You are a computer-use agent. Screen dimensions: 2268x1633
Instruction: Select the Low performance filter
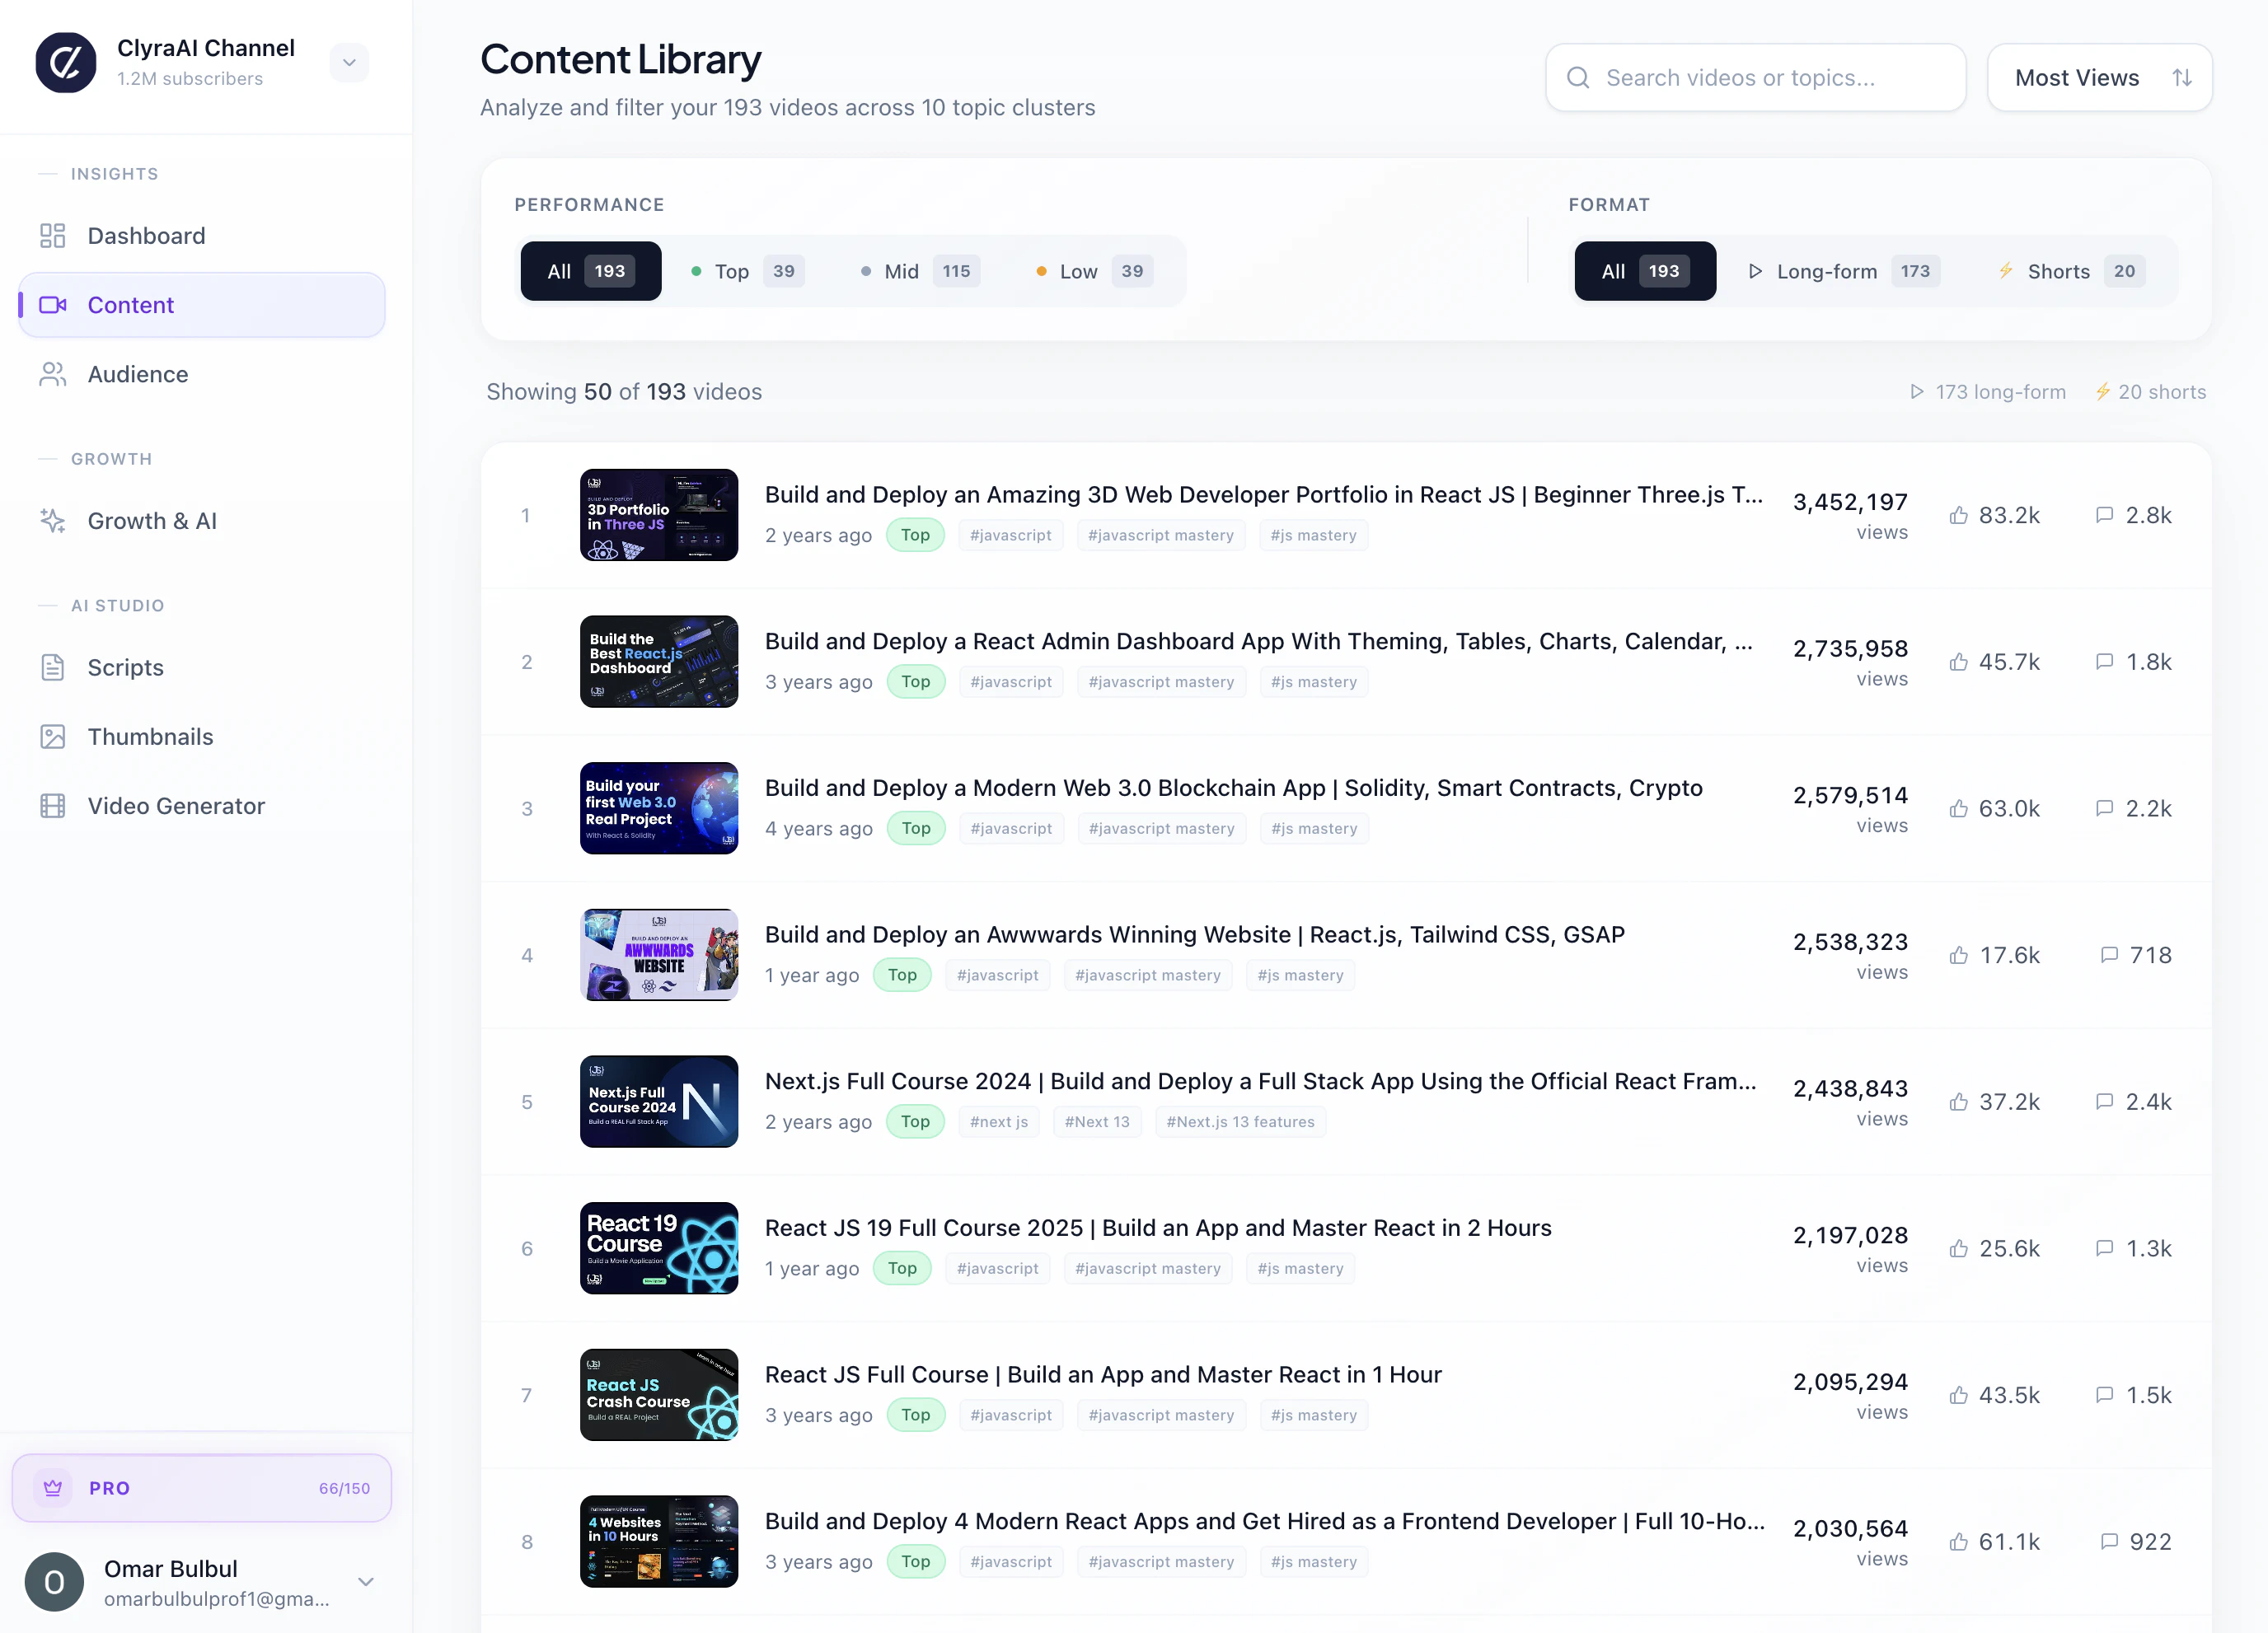1094,271
